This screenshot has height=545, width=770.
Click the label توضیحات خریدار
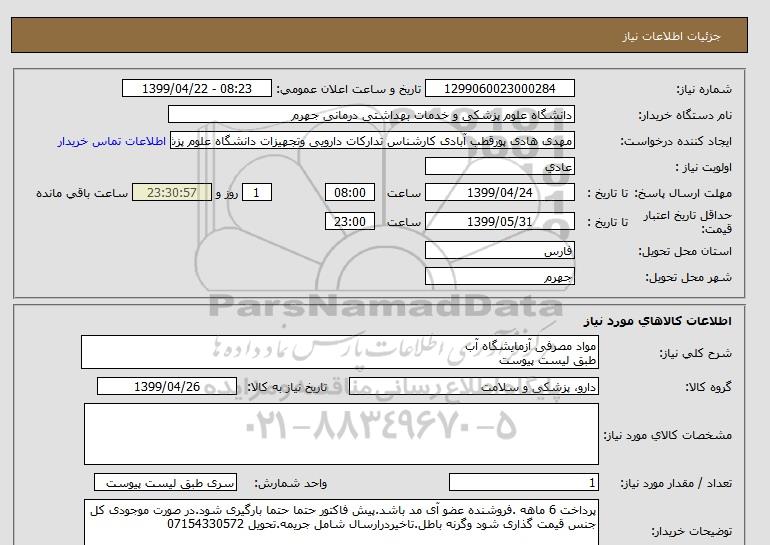click(x=691, y=531)
